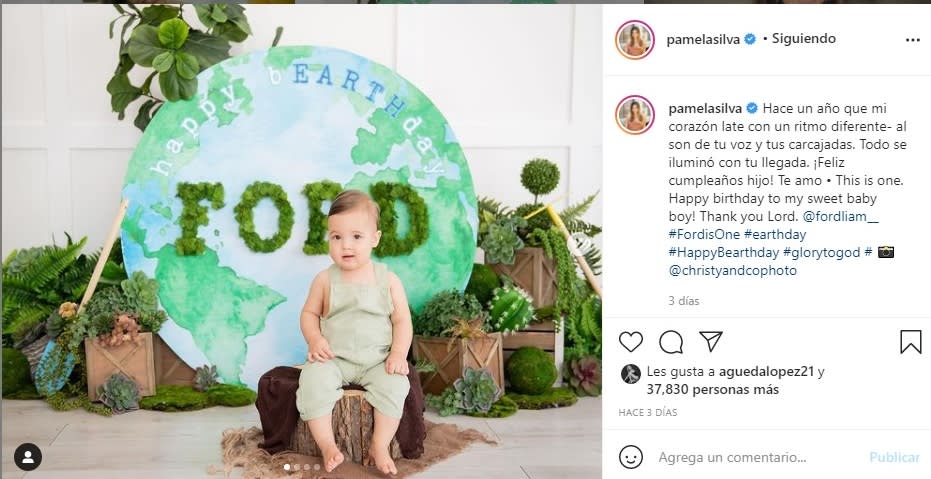Viewport: 931px width, 479px height.
Task: Visit the @christyandcophoto mention
Action: coord(733,271)
